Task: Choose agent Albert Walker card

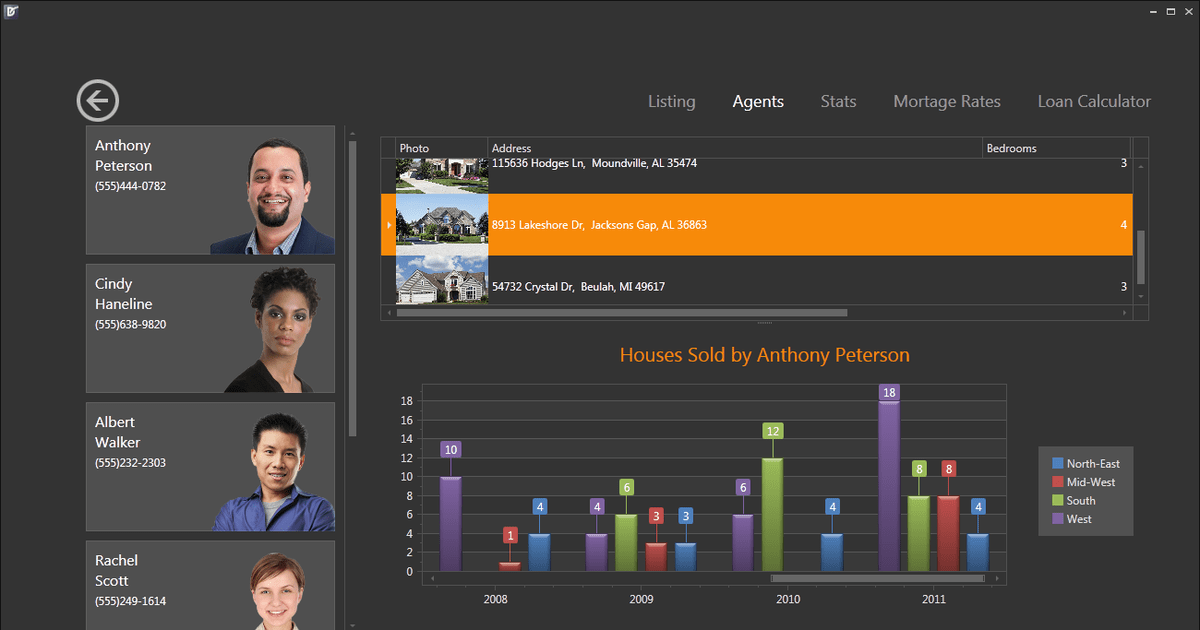Action: 210,466
